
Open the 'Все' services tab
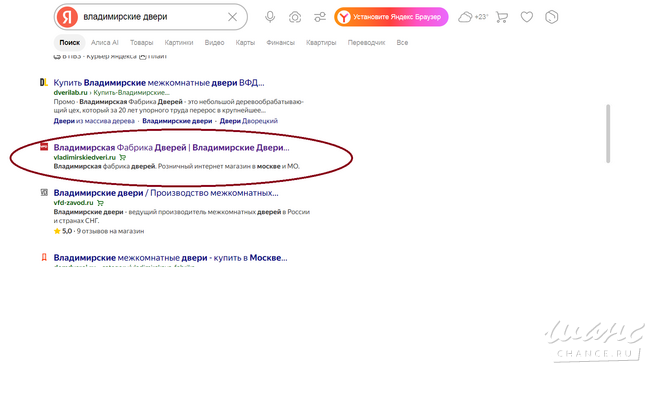click(402, 43)
